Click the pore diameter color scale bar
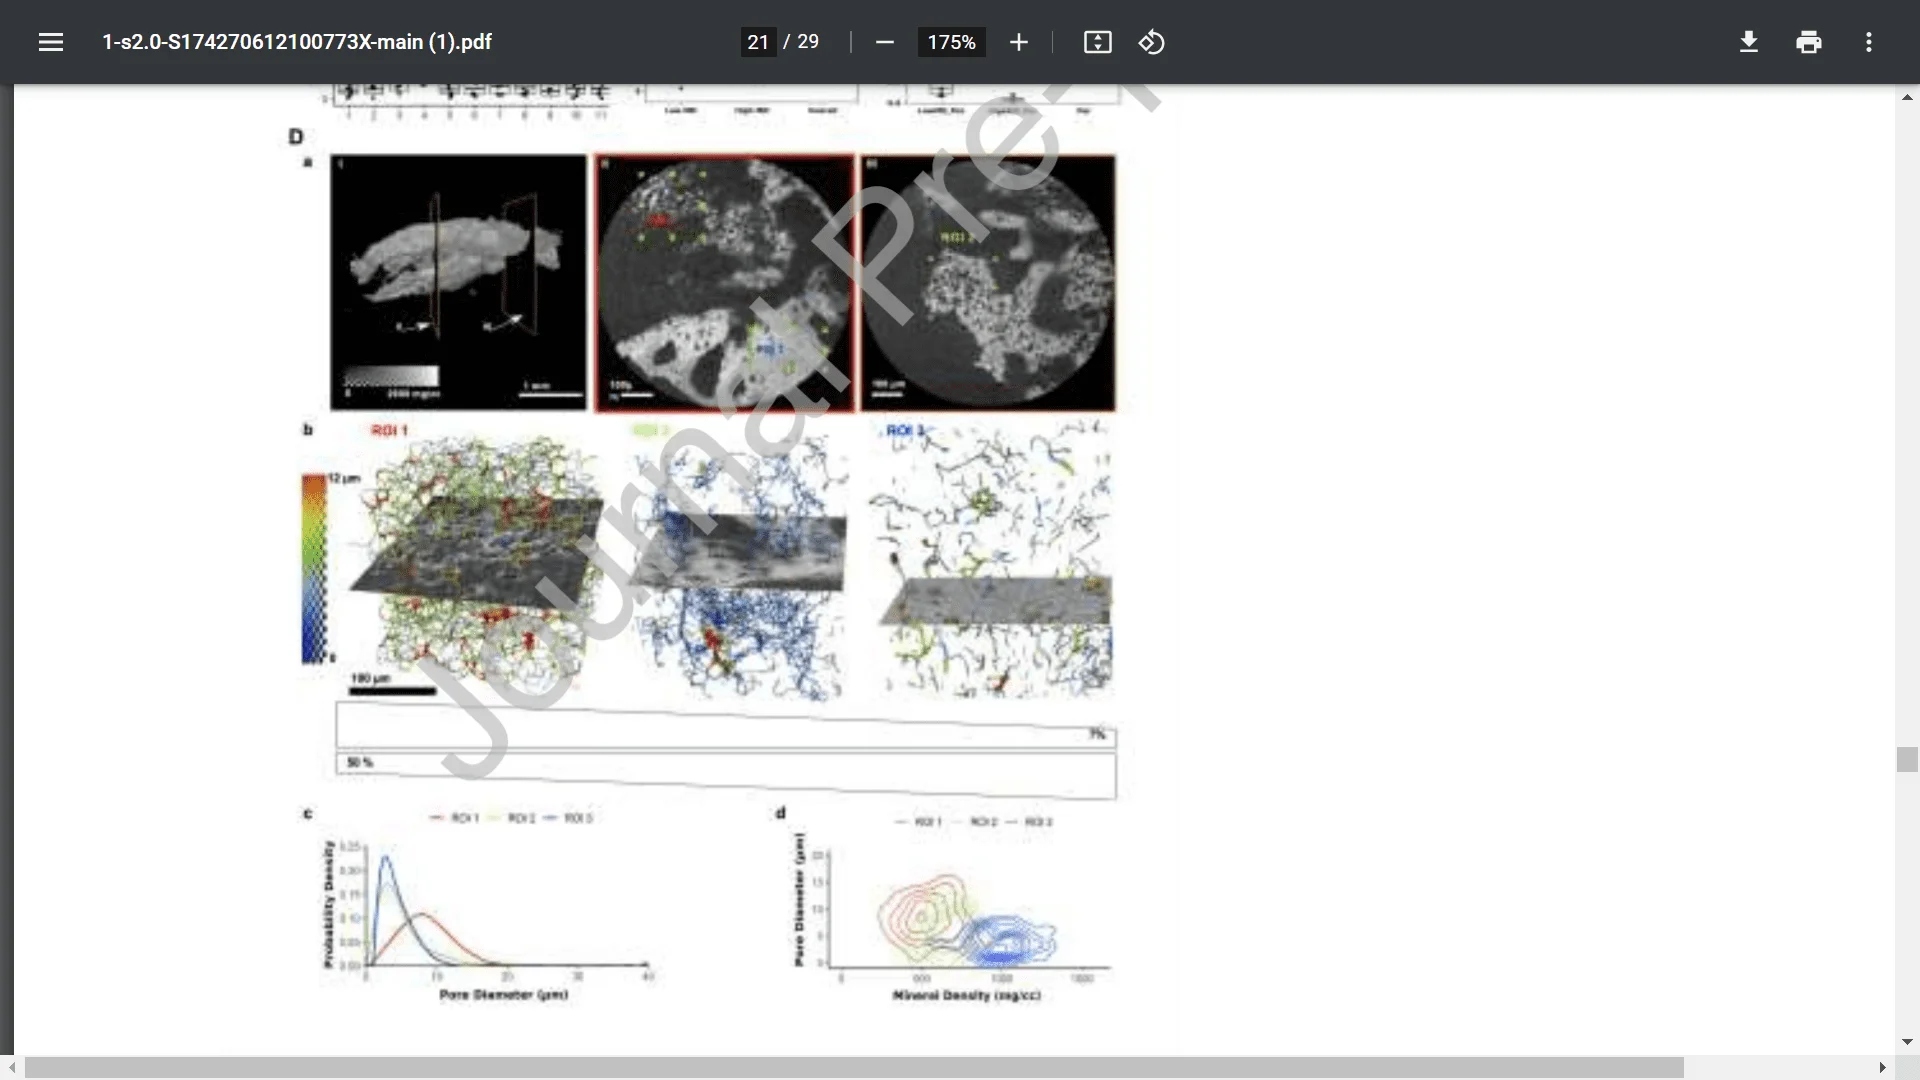This screenshot has width=1920, height=1080. click(314, 568)
